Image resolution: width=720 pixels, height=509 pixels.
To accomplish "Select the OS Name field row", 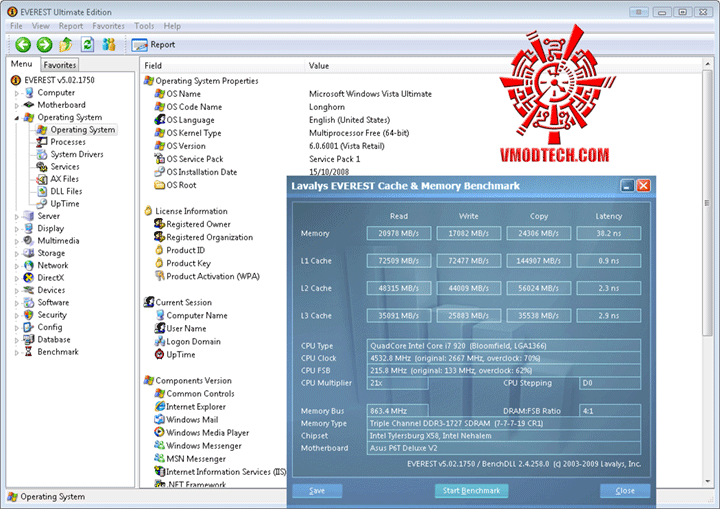I will (x=183, y=94).
